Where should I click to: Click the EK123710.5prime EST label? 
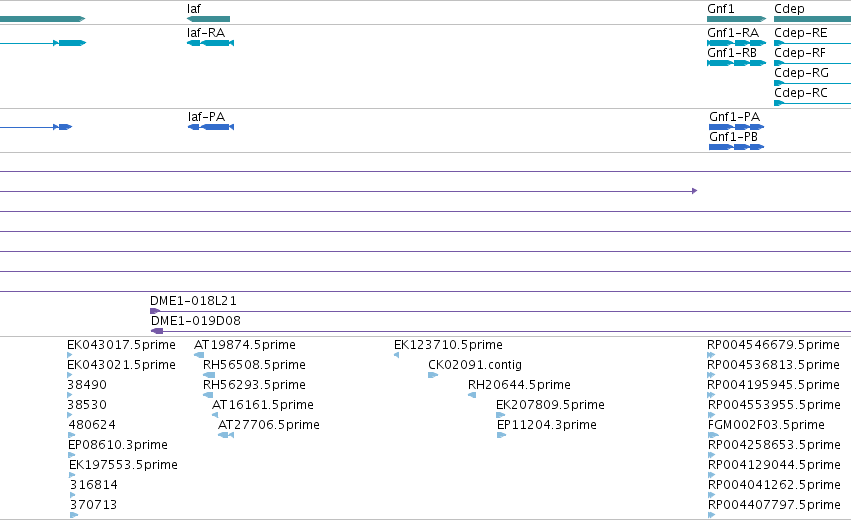[448, 345]
